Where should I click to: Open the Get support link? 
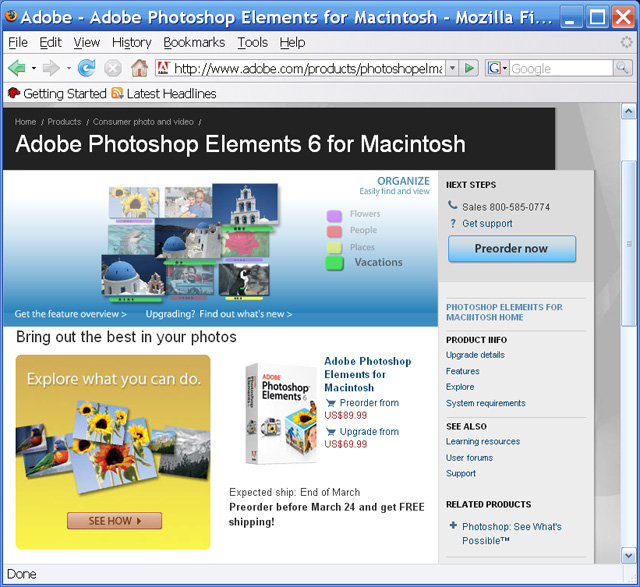point(487,224)
